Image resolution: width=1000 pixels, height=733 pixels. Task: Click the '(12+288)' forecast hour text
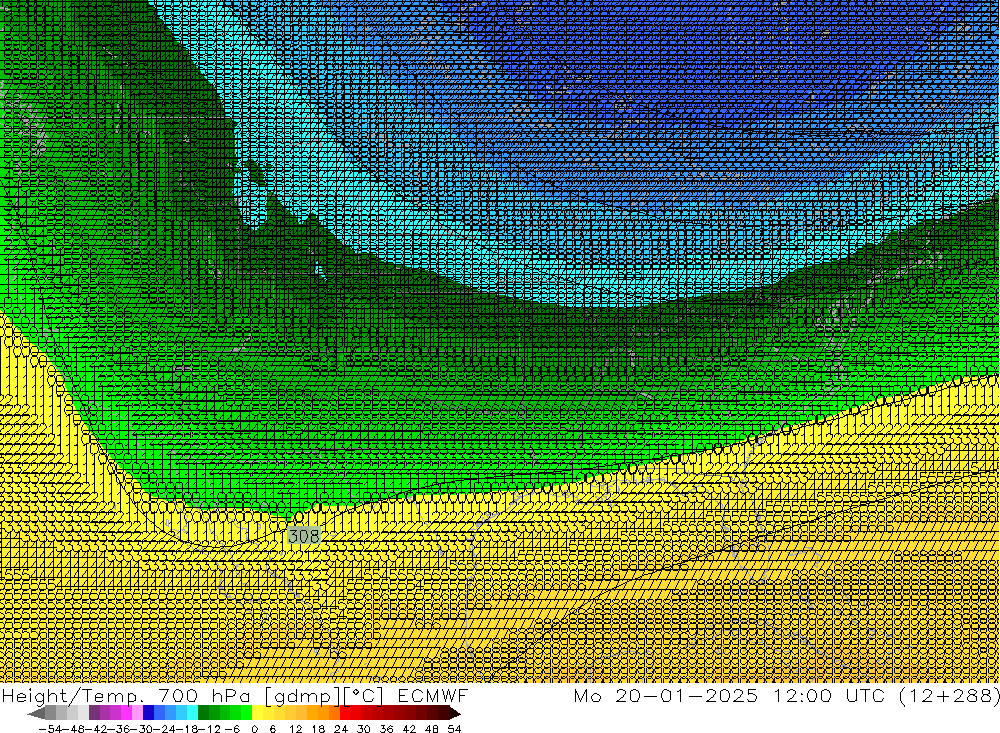pyautogui.click(x=949, y=695)
